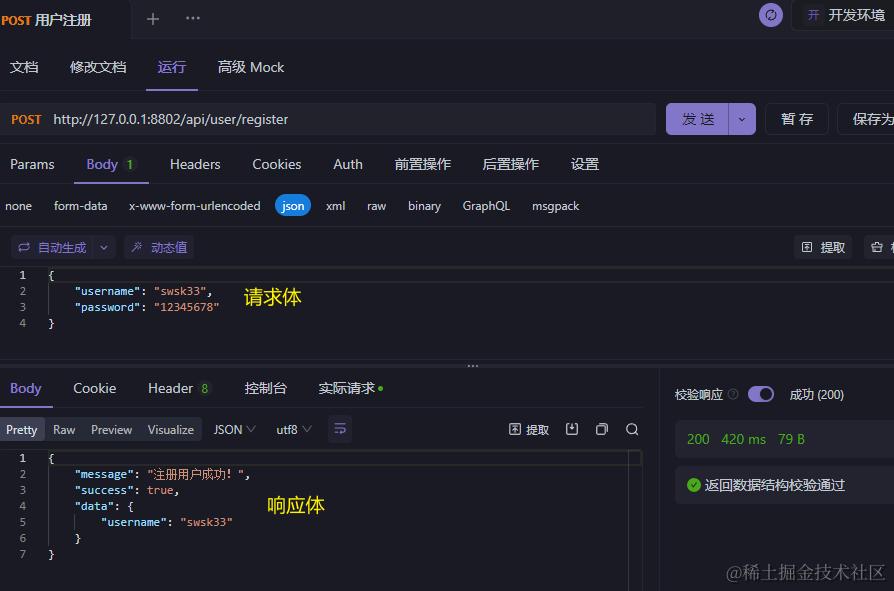Select the json body type
The width and height of the screenshot is (894, 591).
(x=292, y=206)
